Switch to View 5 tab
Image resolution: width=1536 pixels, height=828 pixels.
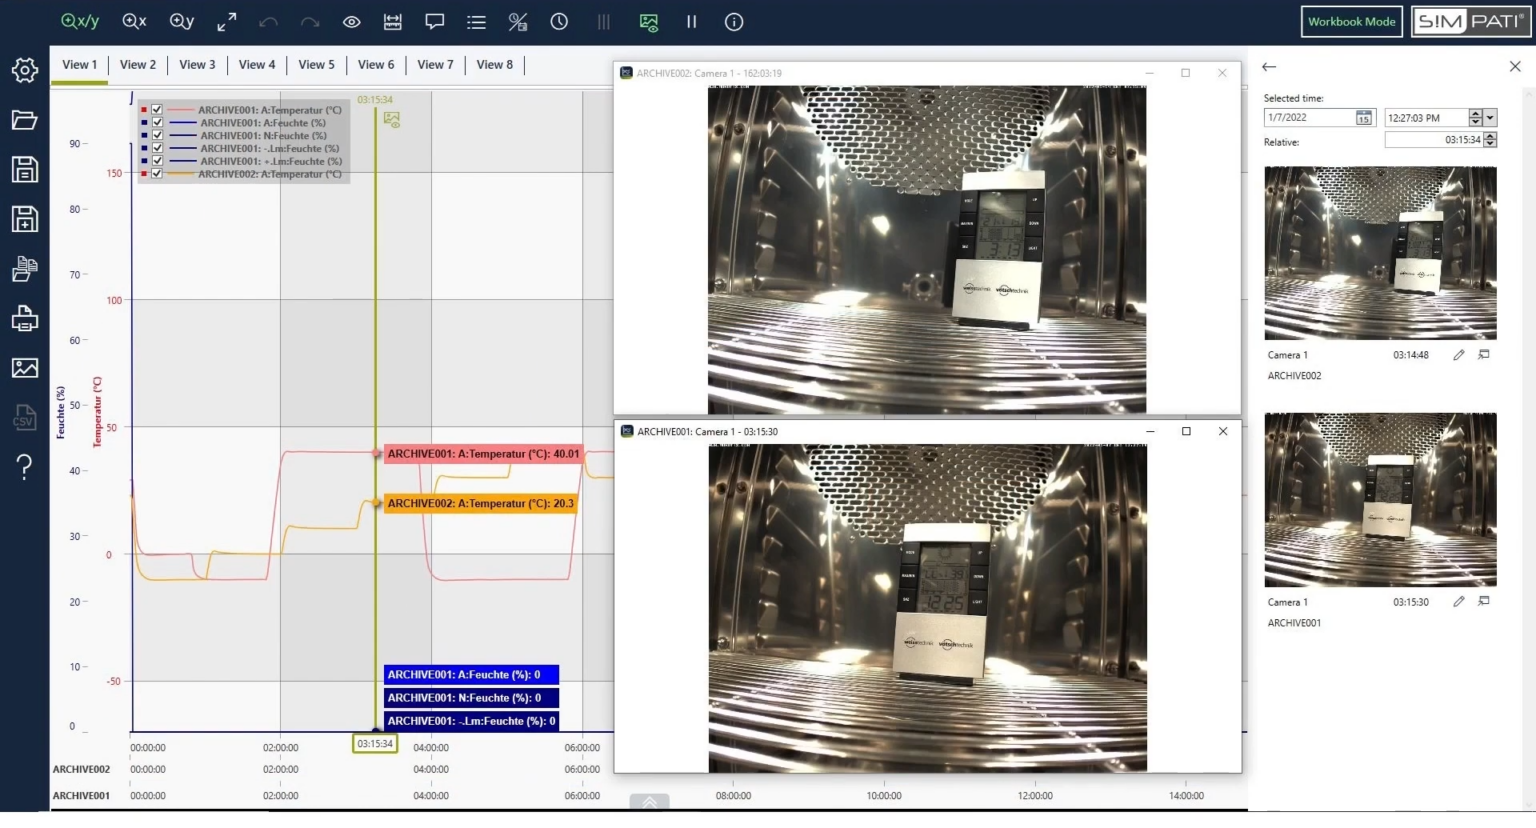(316, 64)
